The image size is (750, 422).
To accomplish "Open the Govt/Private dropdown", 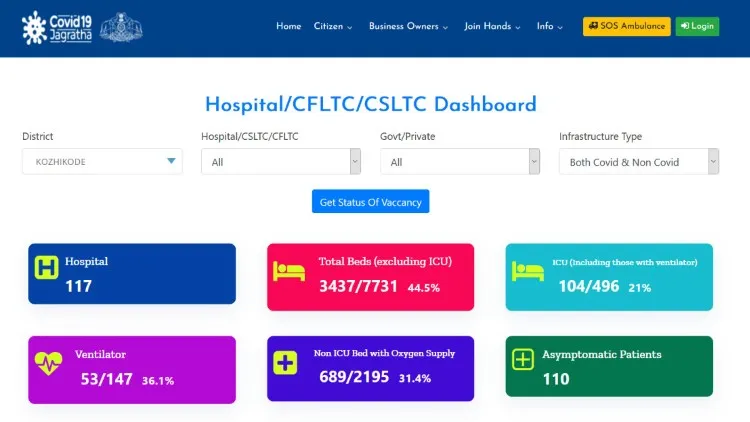I will pos(460,161).
